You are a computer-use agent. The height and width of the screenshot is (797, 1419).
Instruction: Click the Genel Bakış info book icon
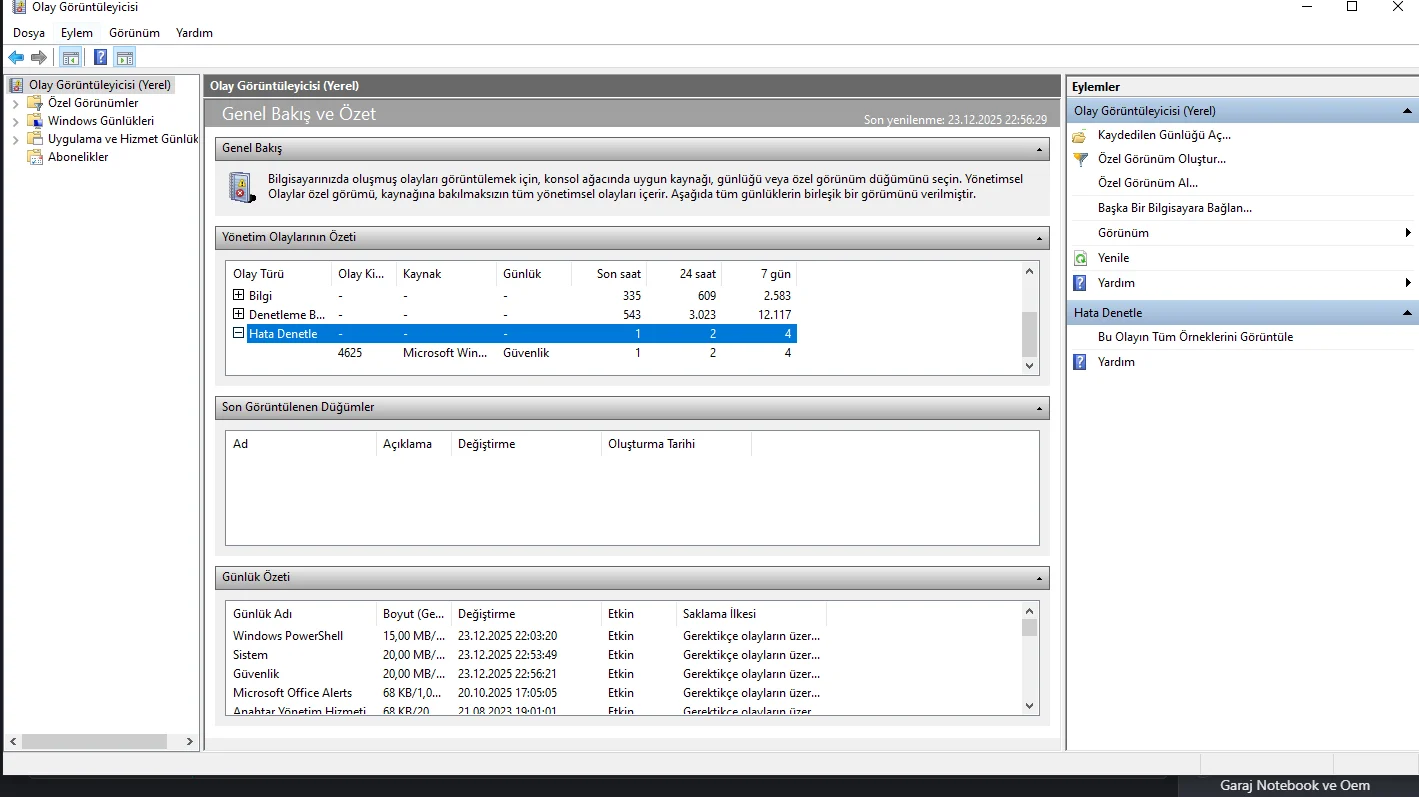tap(241, 187)
